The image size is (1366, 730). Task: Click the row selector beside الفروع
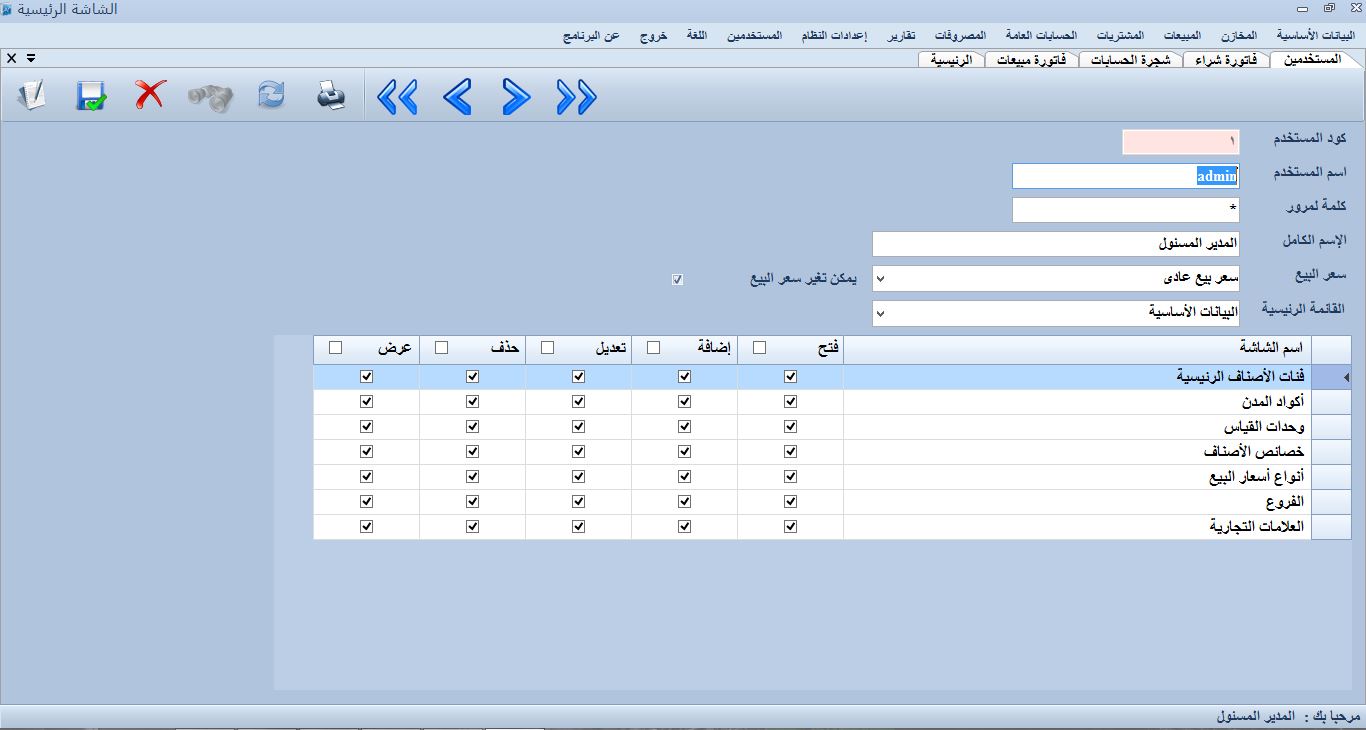coord(1331,502)
